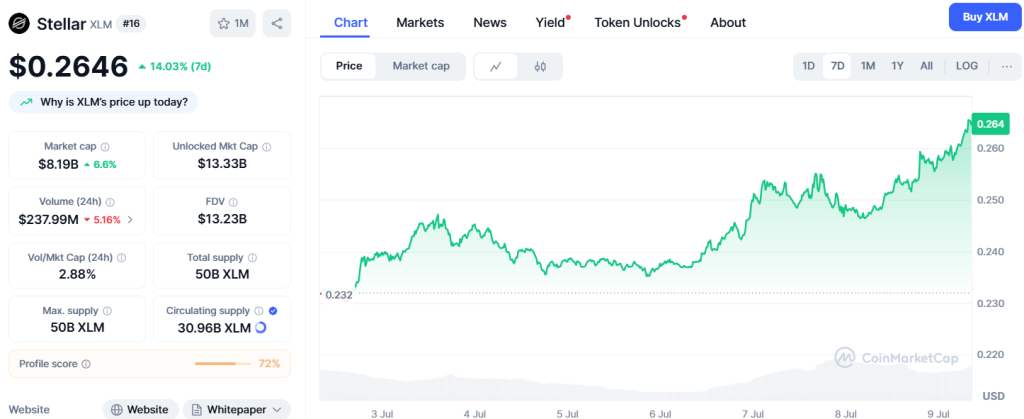Image resolution: width=1024 pixels, height=419 pixels.
Task: Click the $8.19B market cap value
Action: coord(57,164)
